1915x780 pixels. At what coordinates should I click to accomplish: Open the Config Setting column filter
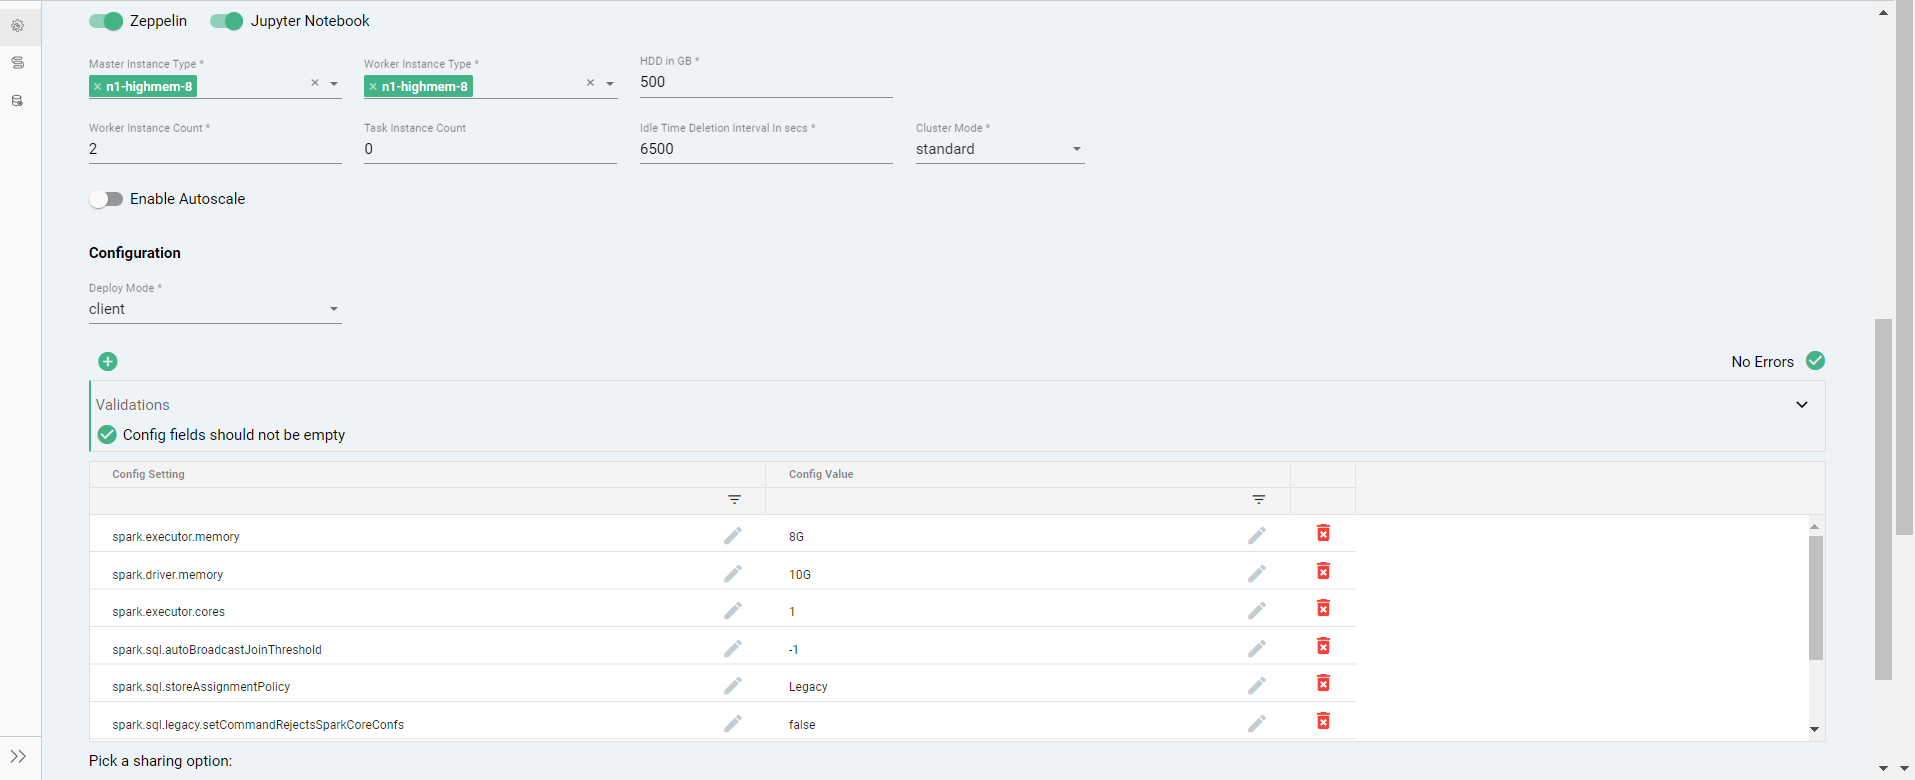pyautogui.click(x=734, y=500)
